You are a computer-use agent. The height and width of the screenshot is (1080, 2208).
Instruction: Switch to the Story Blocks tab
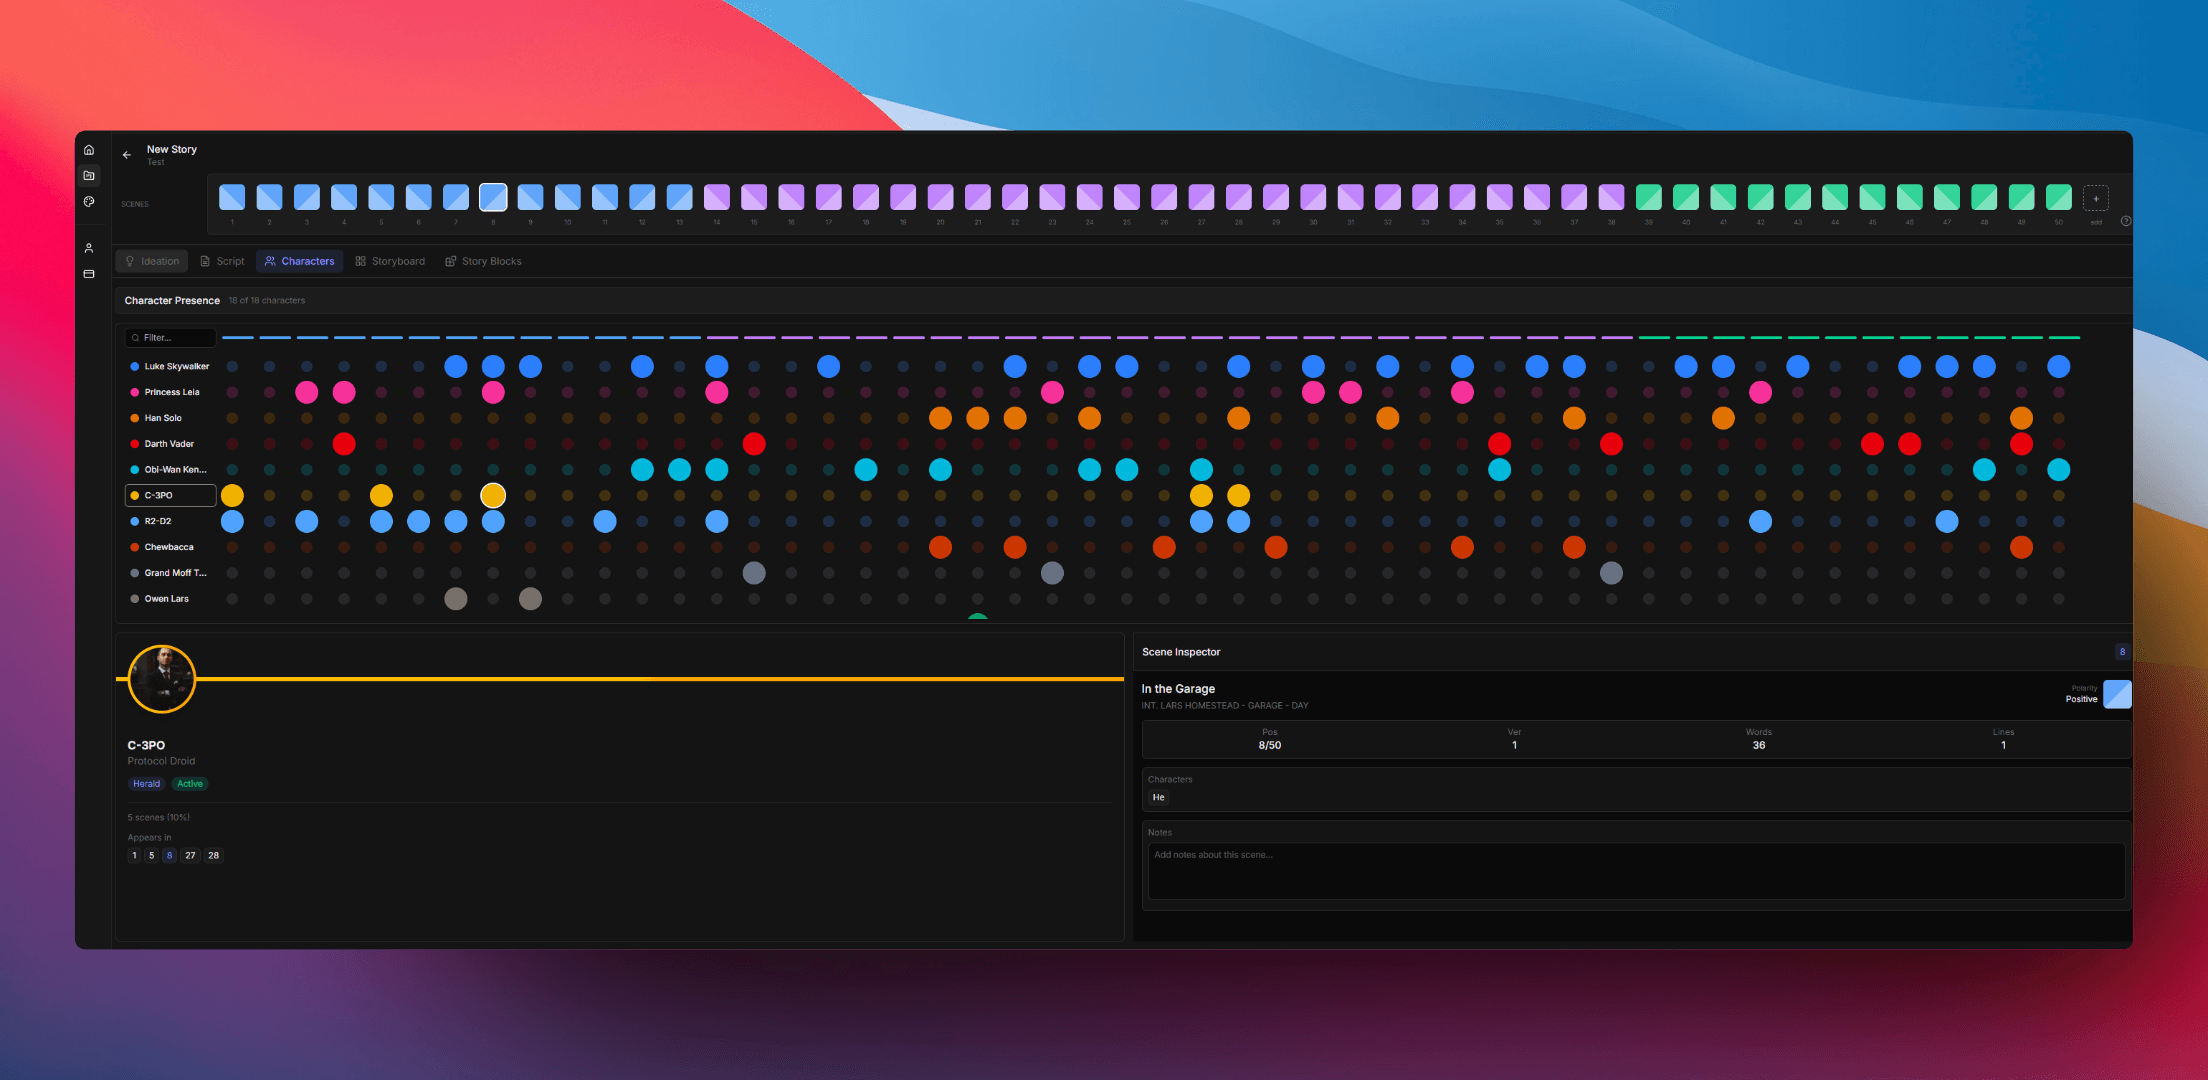click(484, 261)
